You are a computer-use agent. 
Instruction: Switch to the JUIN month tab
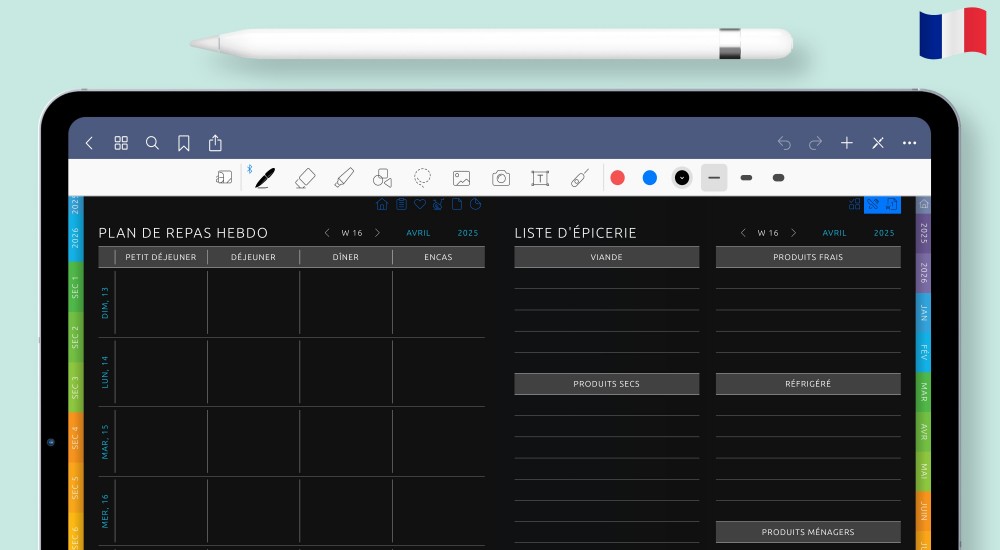[x=923, y=511]
